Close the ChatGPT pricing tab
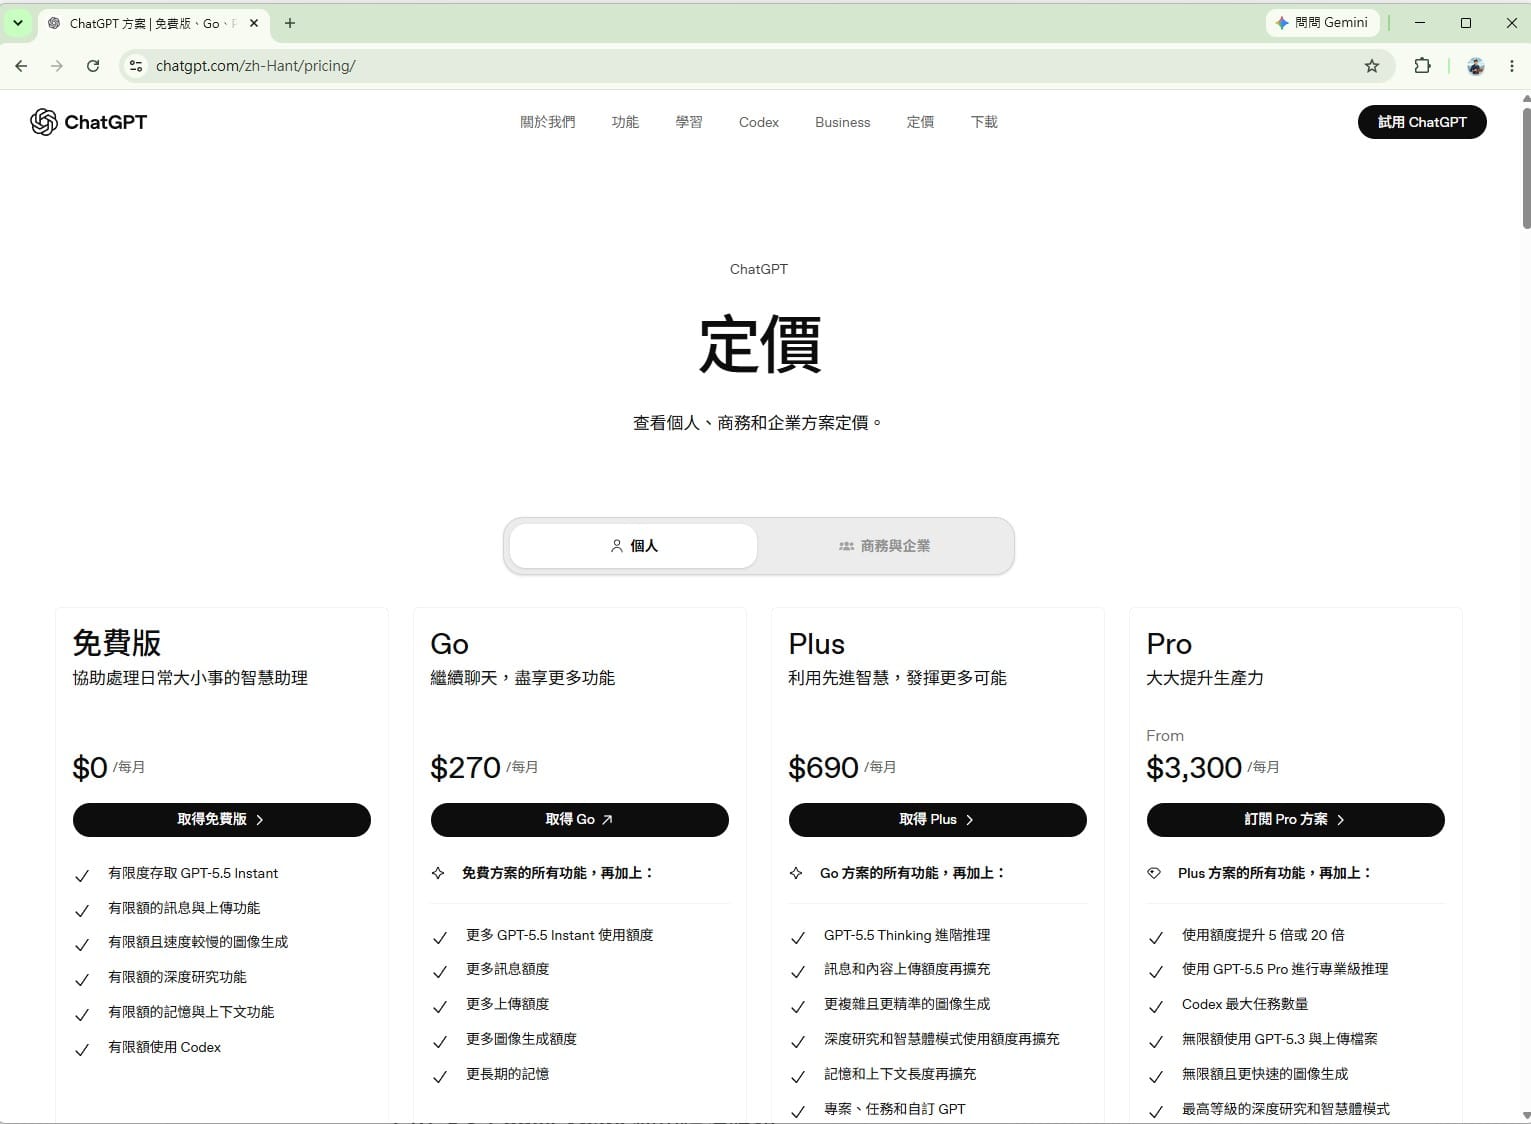 click(254, 23)
